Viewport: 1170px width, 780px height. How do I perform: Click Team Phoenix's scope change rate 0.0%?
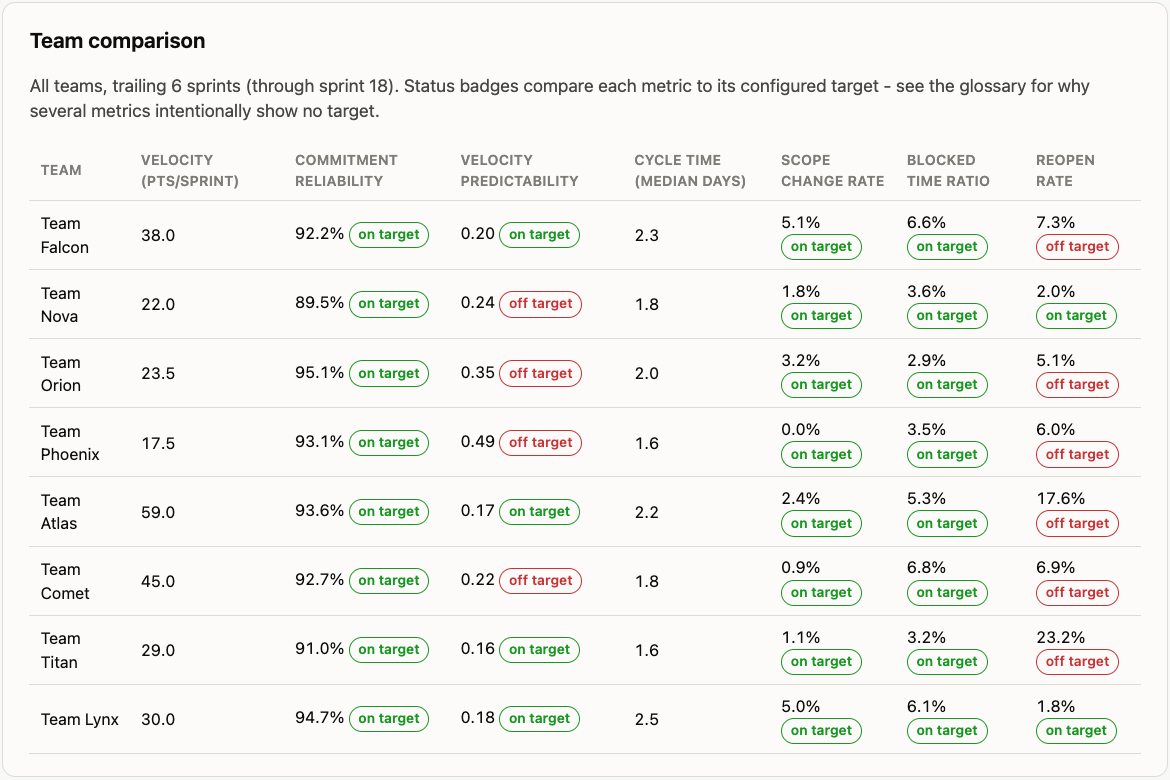[x=801, y=430]
